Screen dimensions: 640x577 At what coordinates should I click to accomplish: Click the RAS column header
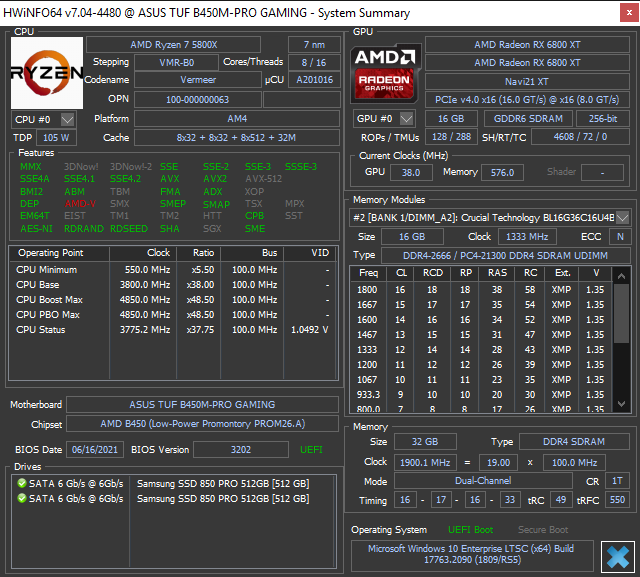pyautogui.click(x=497, y=273)
